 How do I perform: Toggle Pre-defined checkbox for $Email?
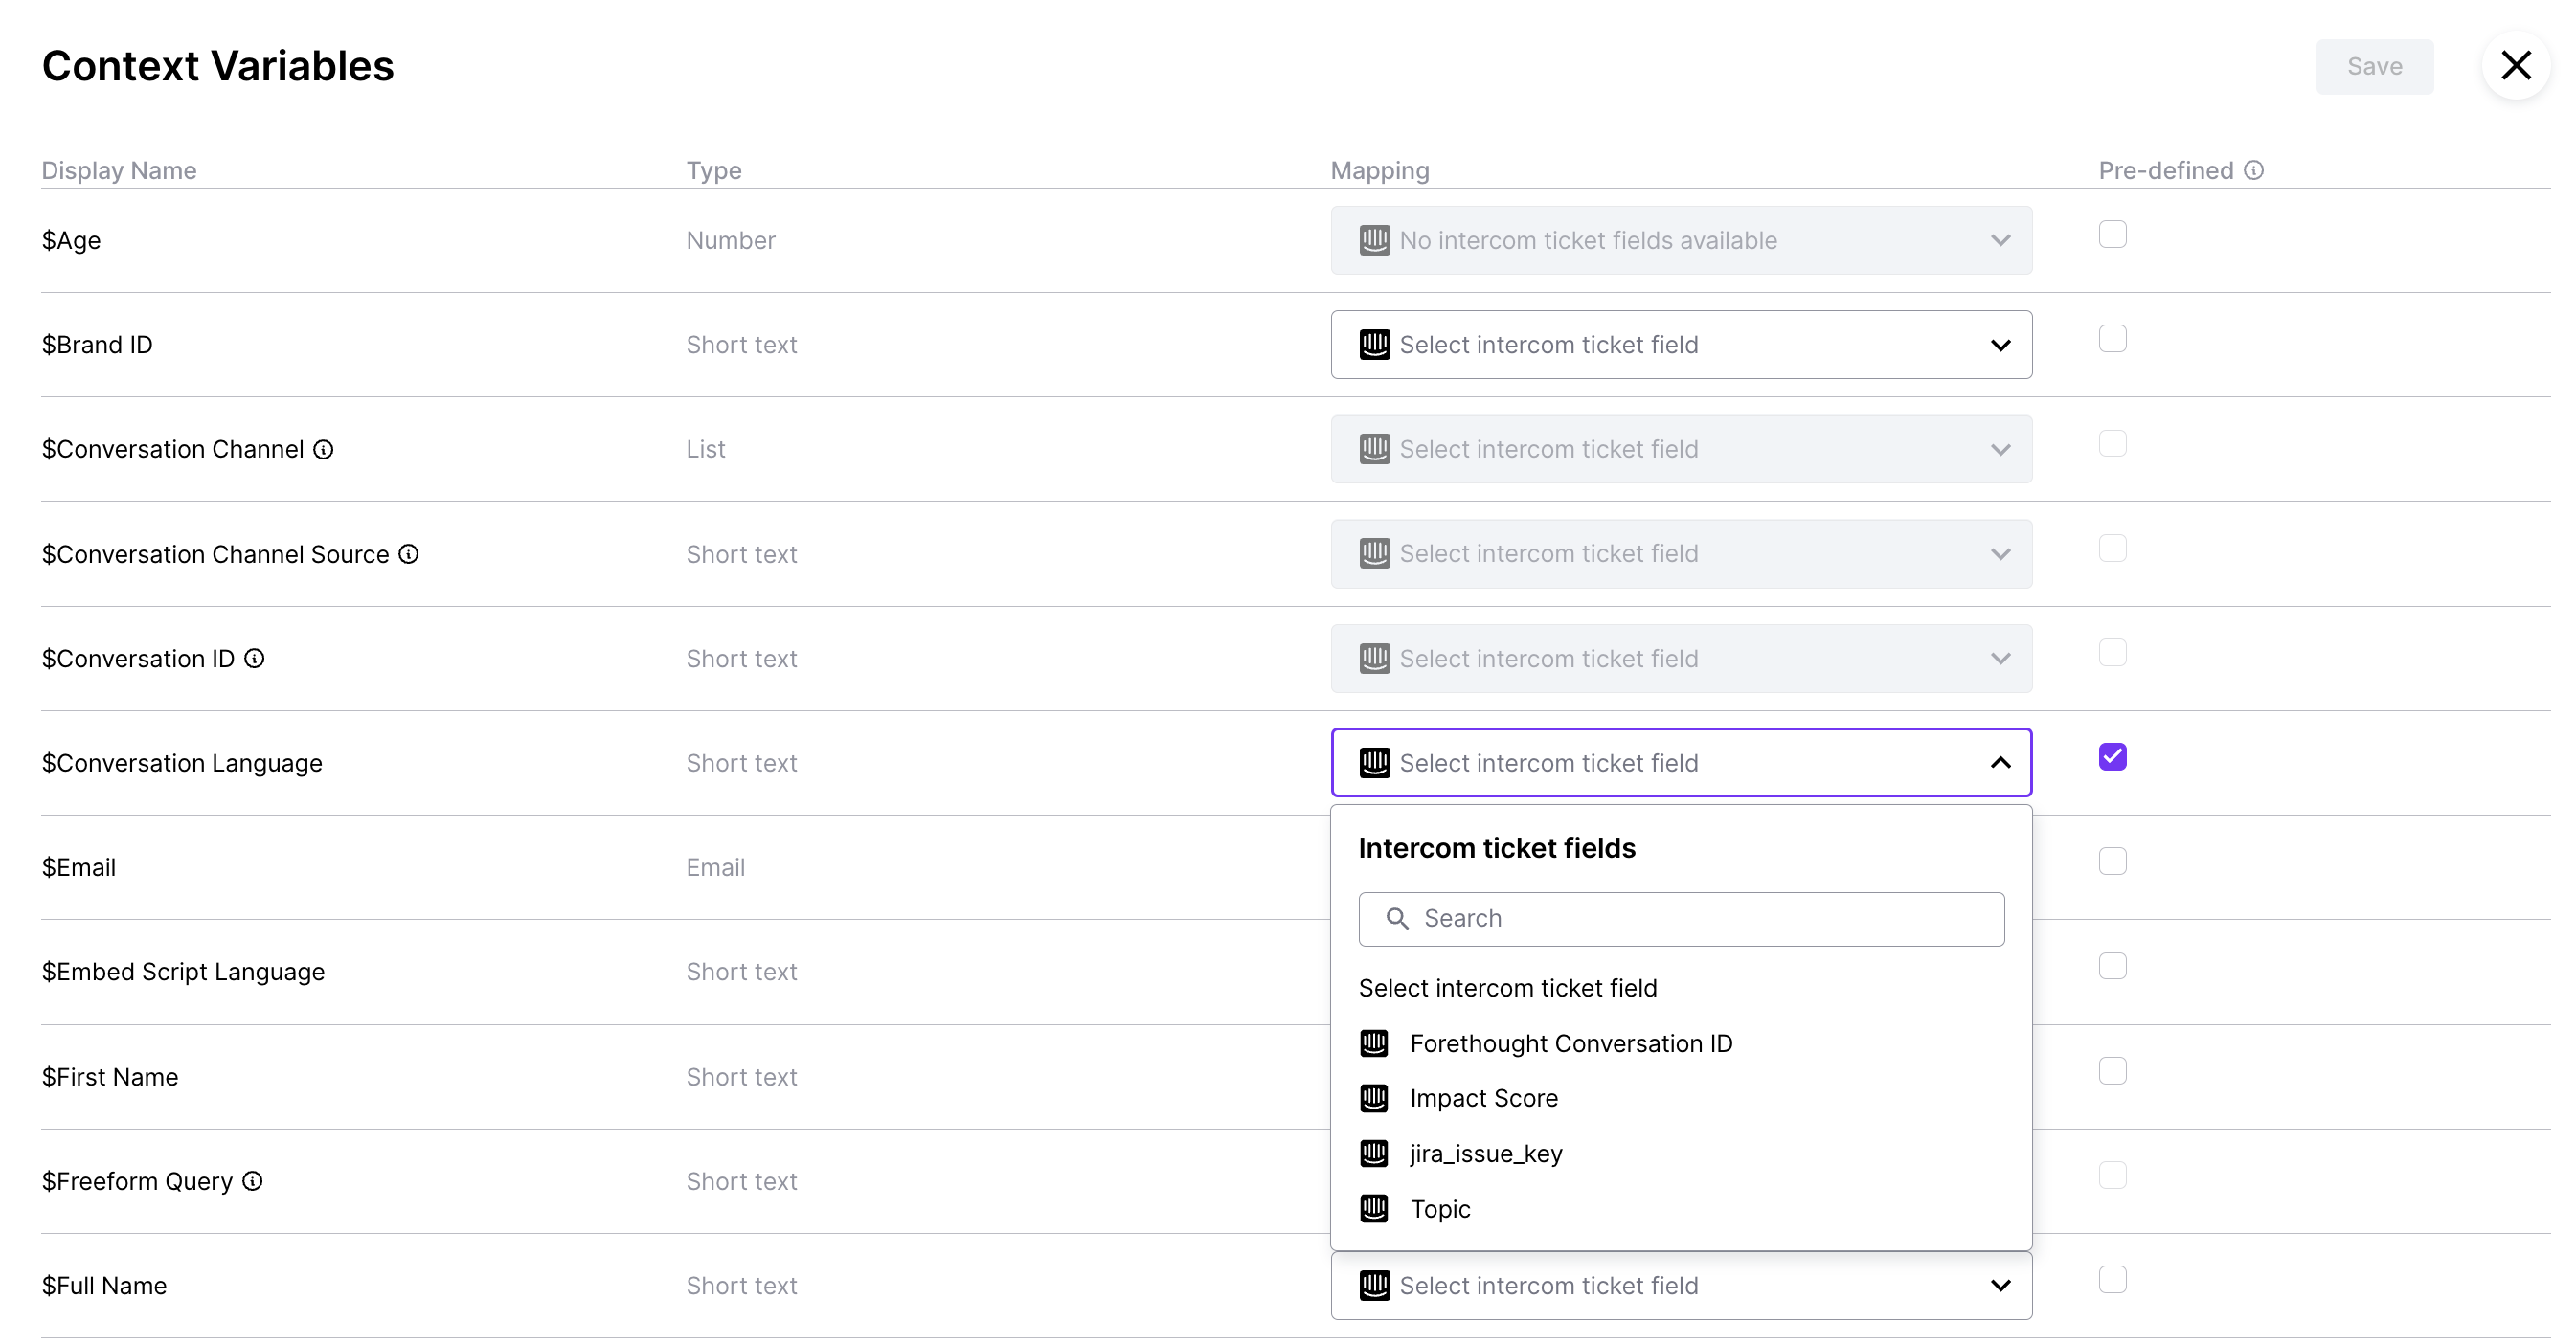click(2112, 861)
